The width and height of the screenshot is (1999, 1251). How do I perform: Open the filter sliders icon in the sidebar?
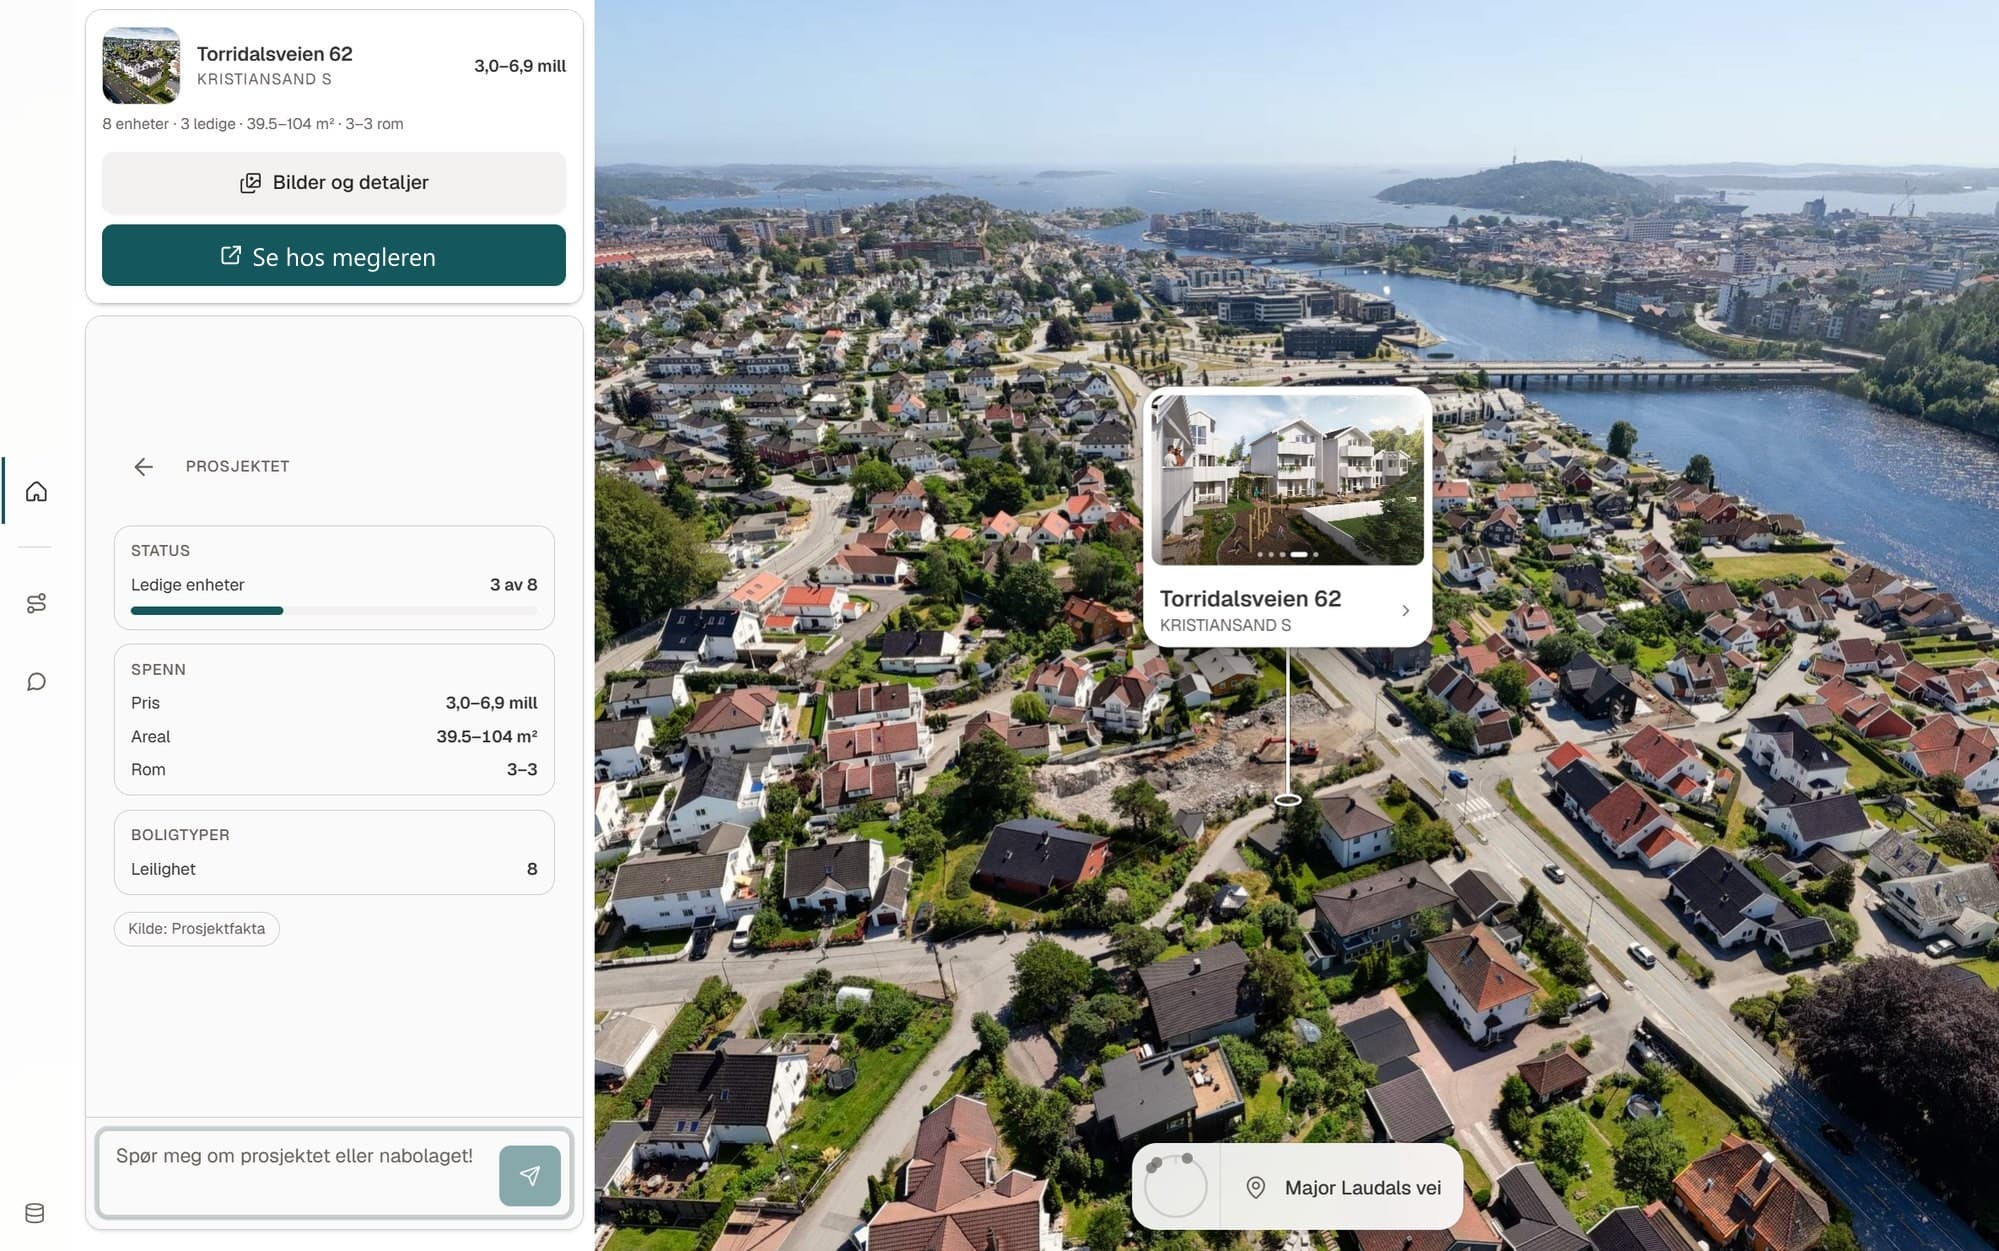(x=36, y=603)
